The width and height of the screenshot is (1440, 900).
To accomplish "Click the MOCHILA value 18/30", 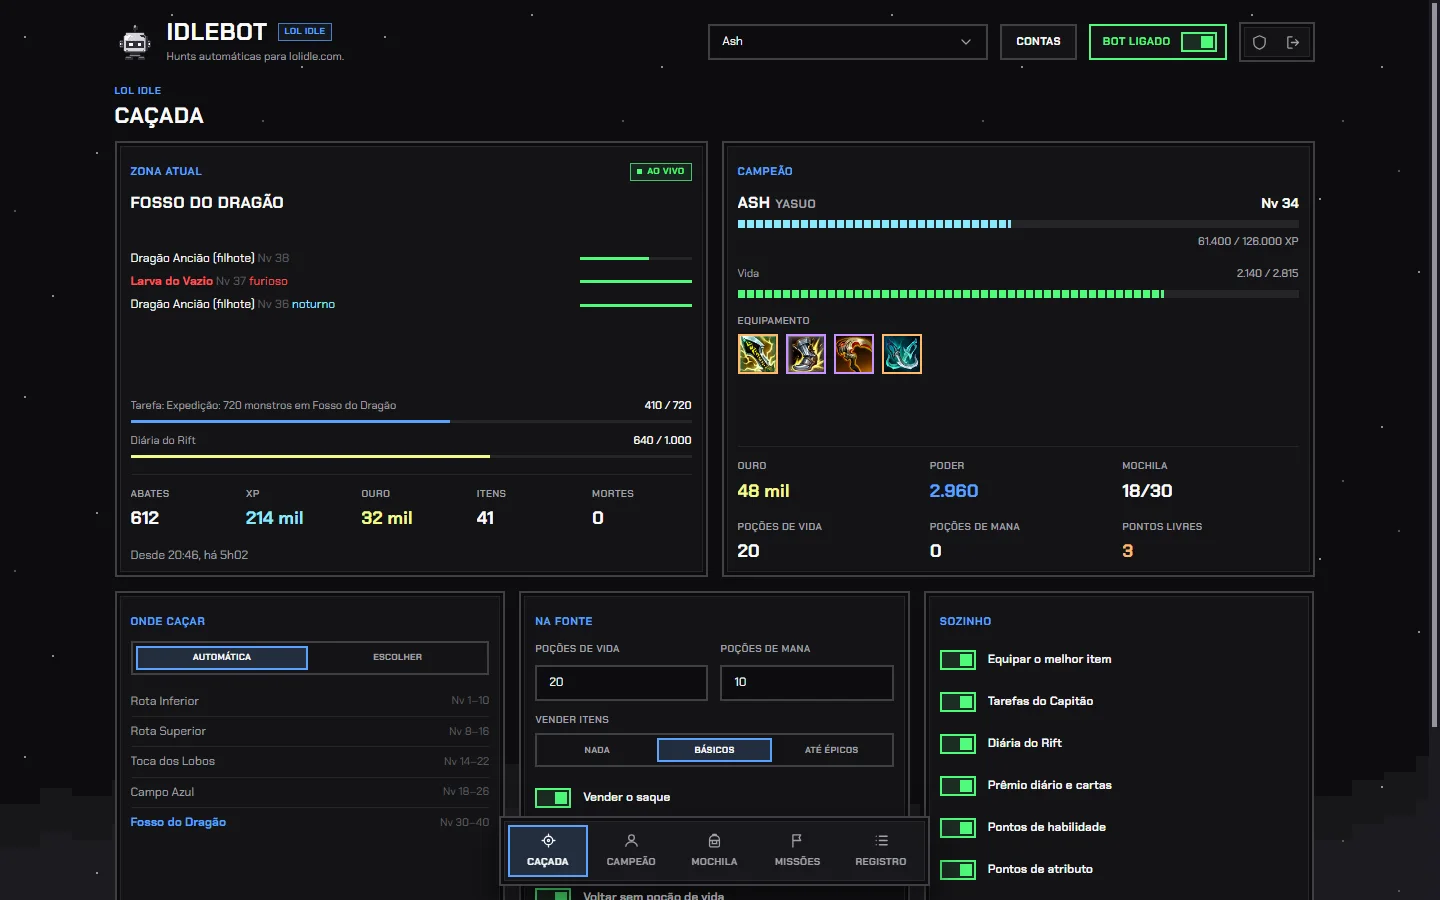I will (1147, 491).
